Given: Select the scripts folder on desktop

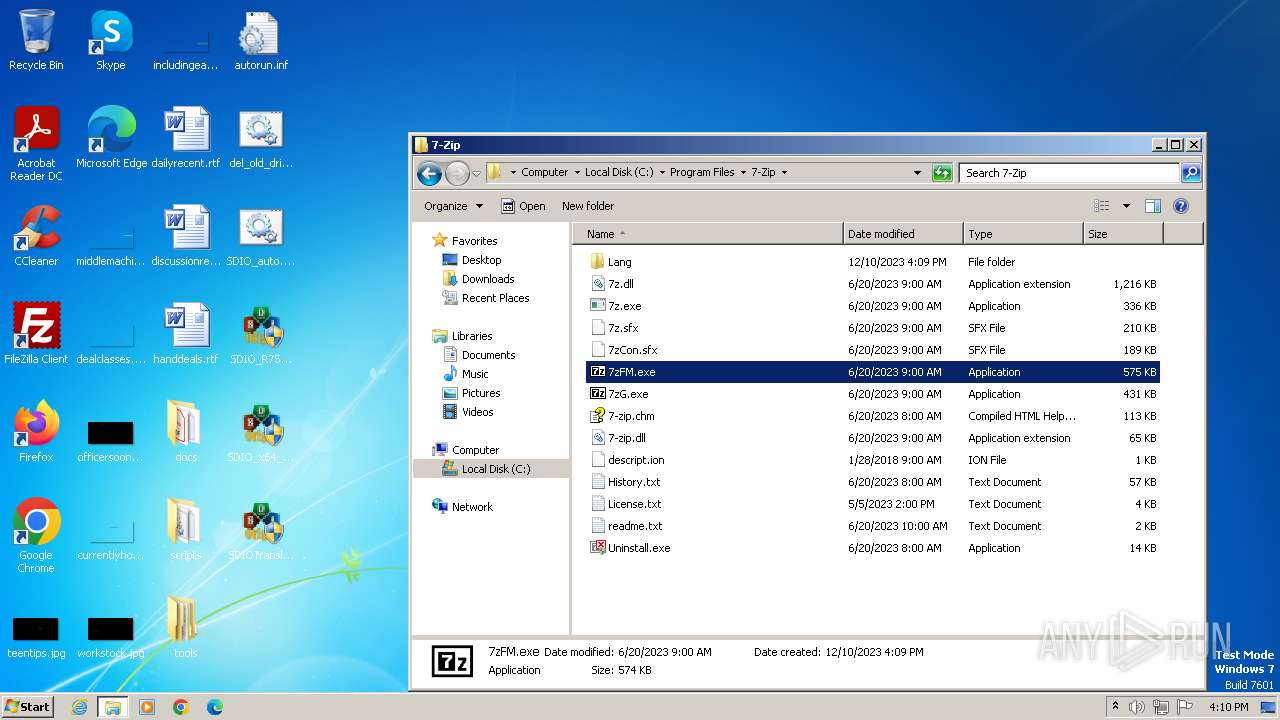Looking at the screenshot, I should pos(186,529).
